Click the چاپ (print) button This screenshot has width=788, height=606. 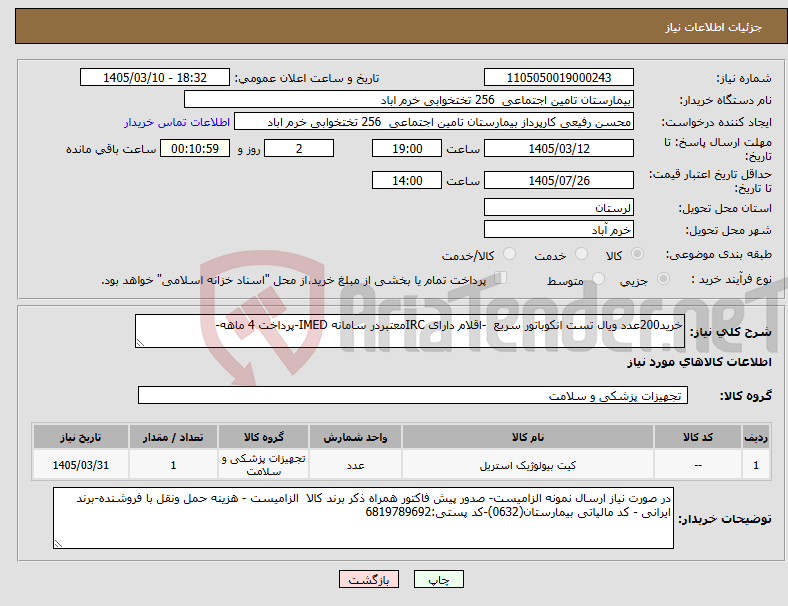click(x=438, y=579)
